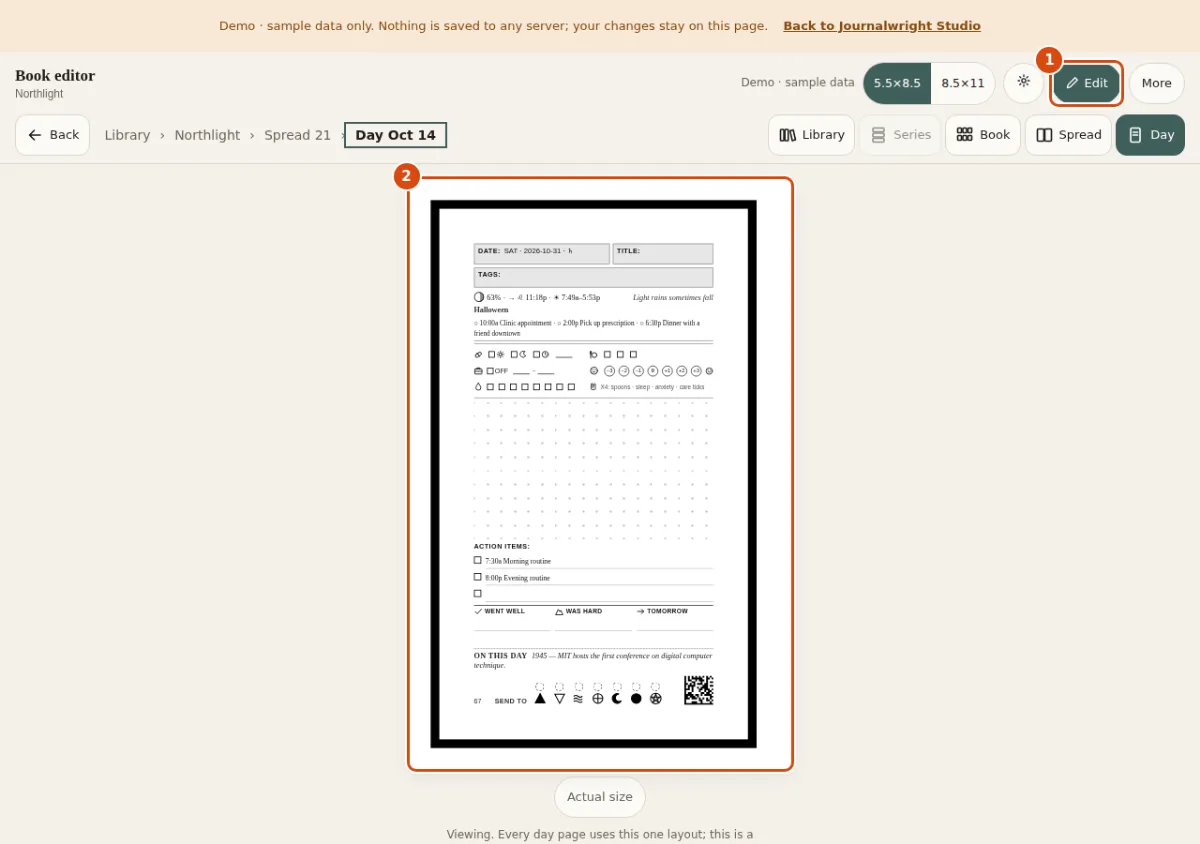Mark the dashed circle above the solid triangle
The image size is (1200, 844).
click(540, 686)
